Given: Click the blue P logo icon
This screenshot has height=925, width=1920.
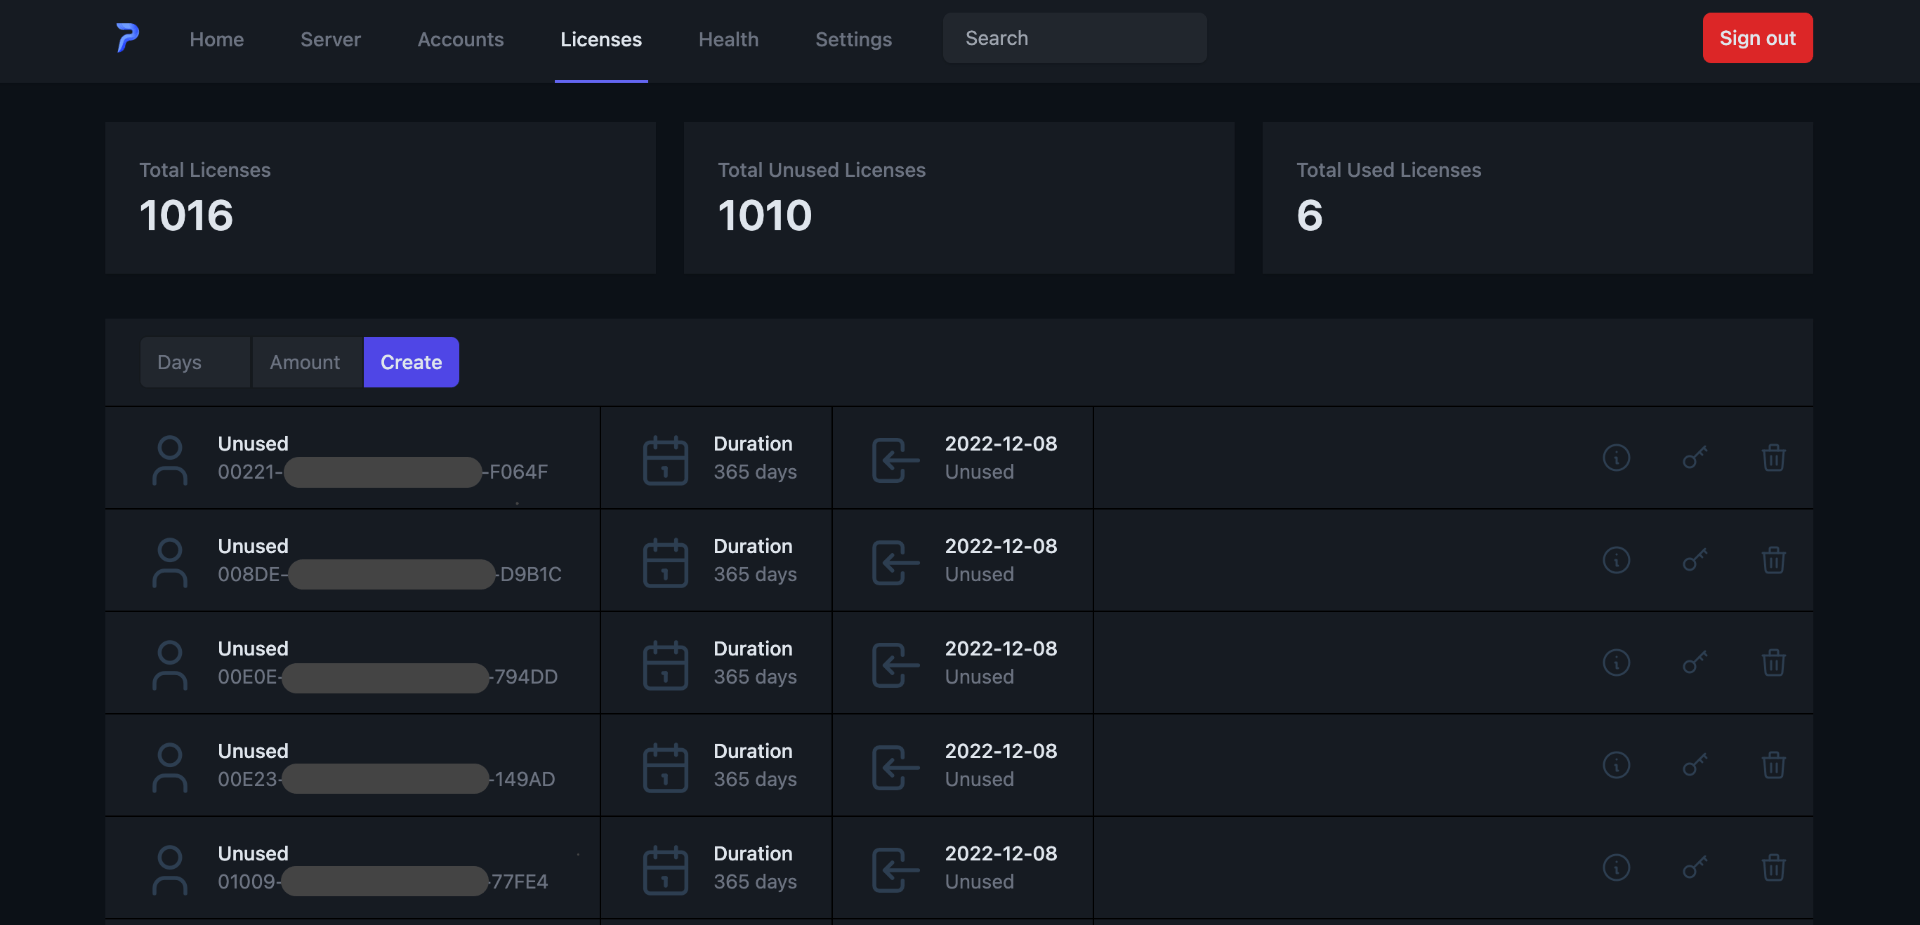Looking at the screenshot, I should [127, 38].
